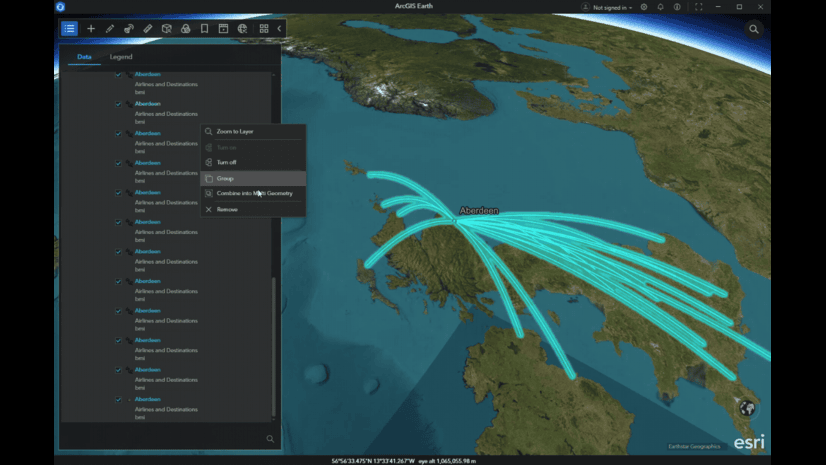Select the bottom-most Aberdeen layer name
This screenshot has height=465, width=826.
coord(148,399)
